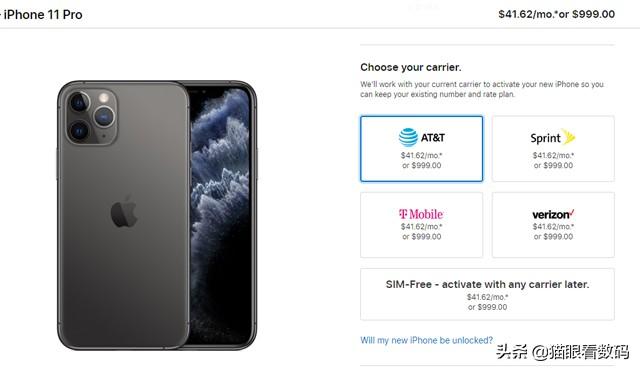Choose SIM-Free activate later option

tap(487, 294)
